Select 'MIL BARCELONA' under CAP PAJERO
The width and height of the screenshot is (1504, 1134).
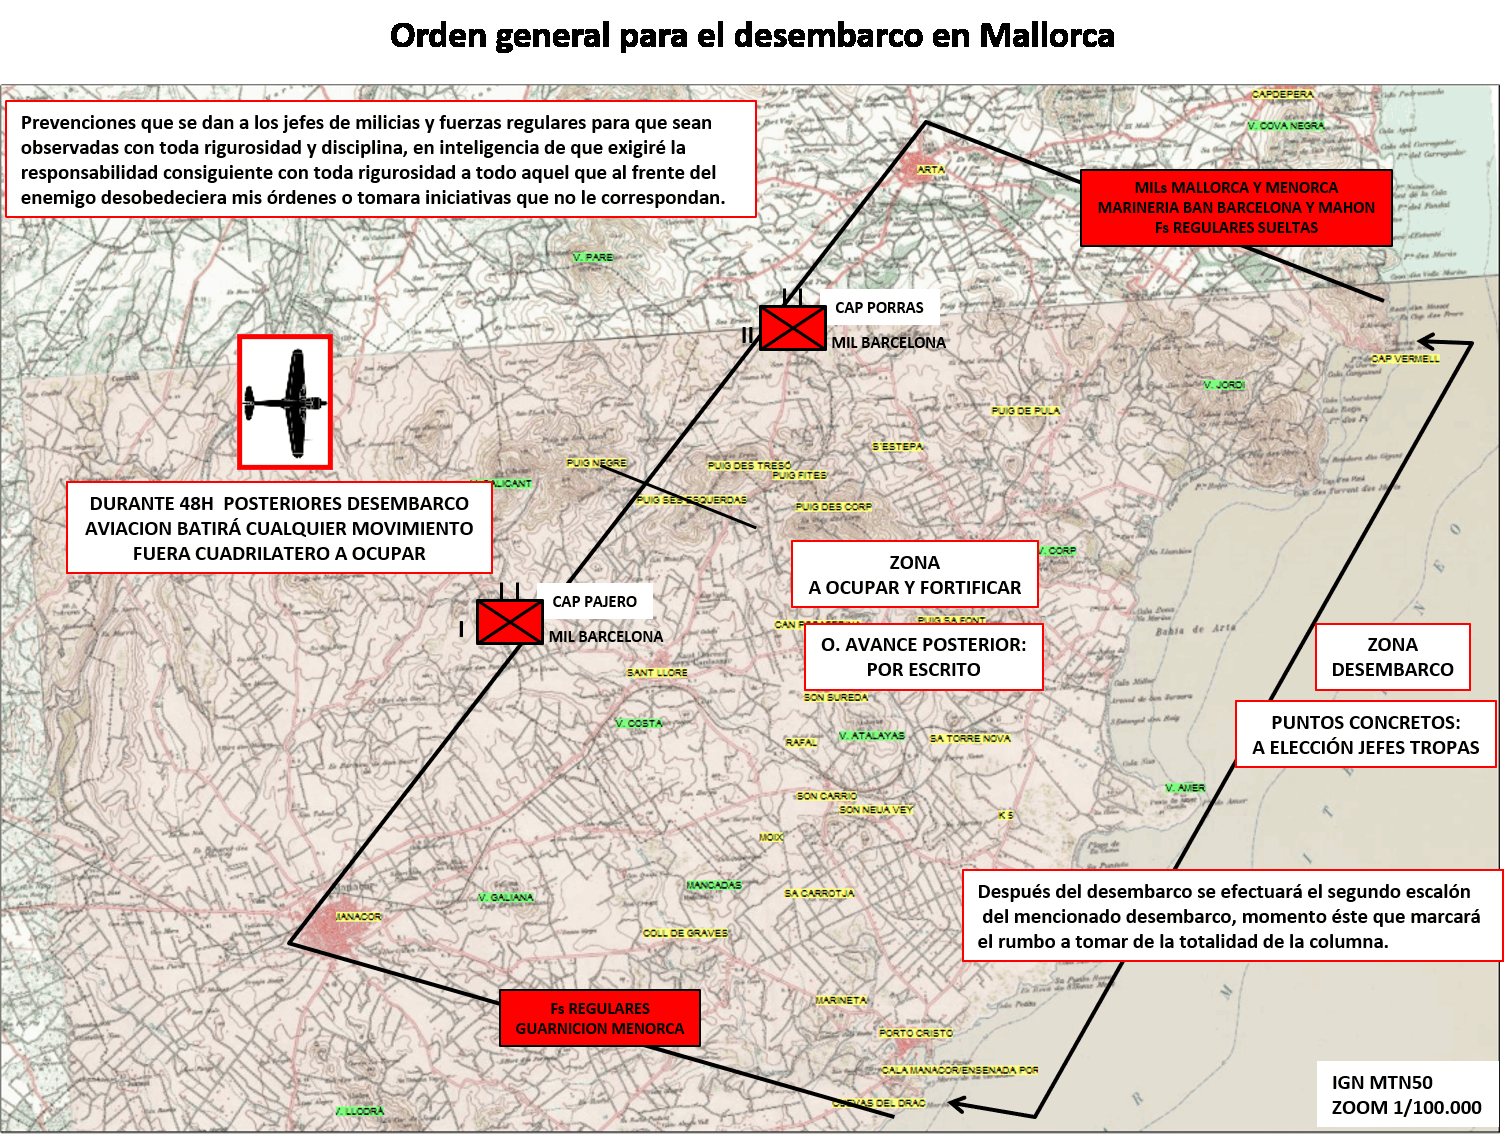[x=606, y=636]
